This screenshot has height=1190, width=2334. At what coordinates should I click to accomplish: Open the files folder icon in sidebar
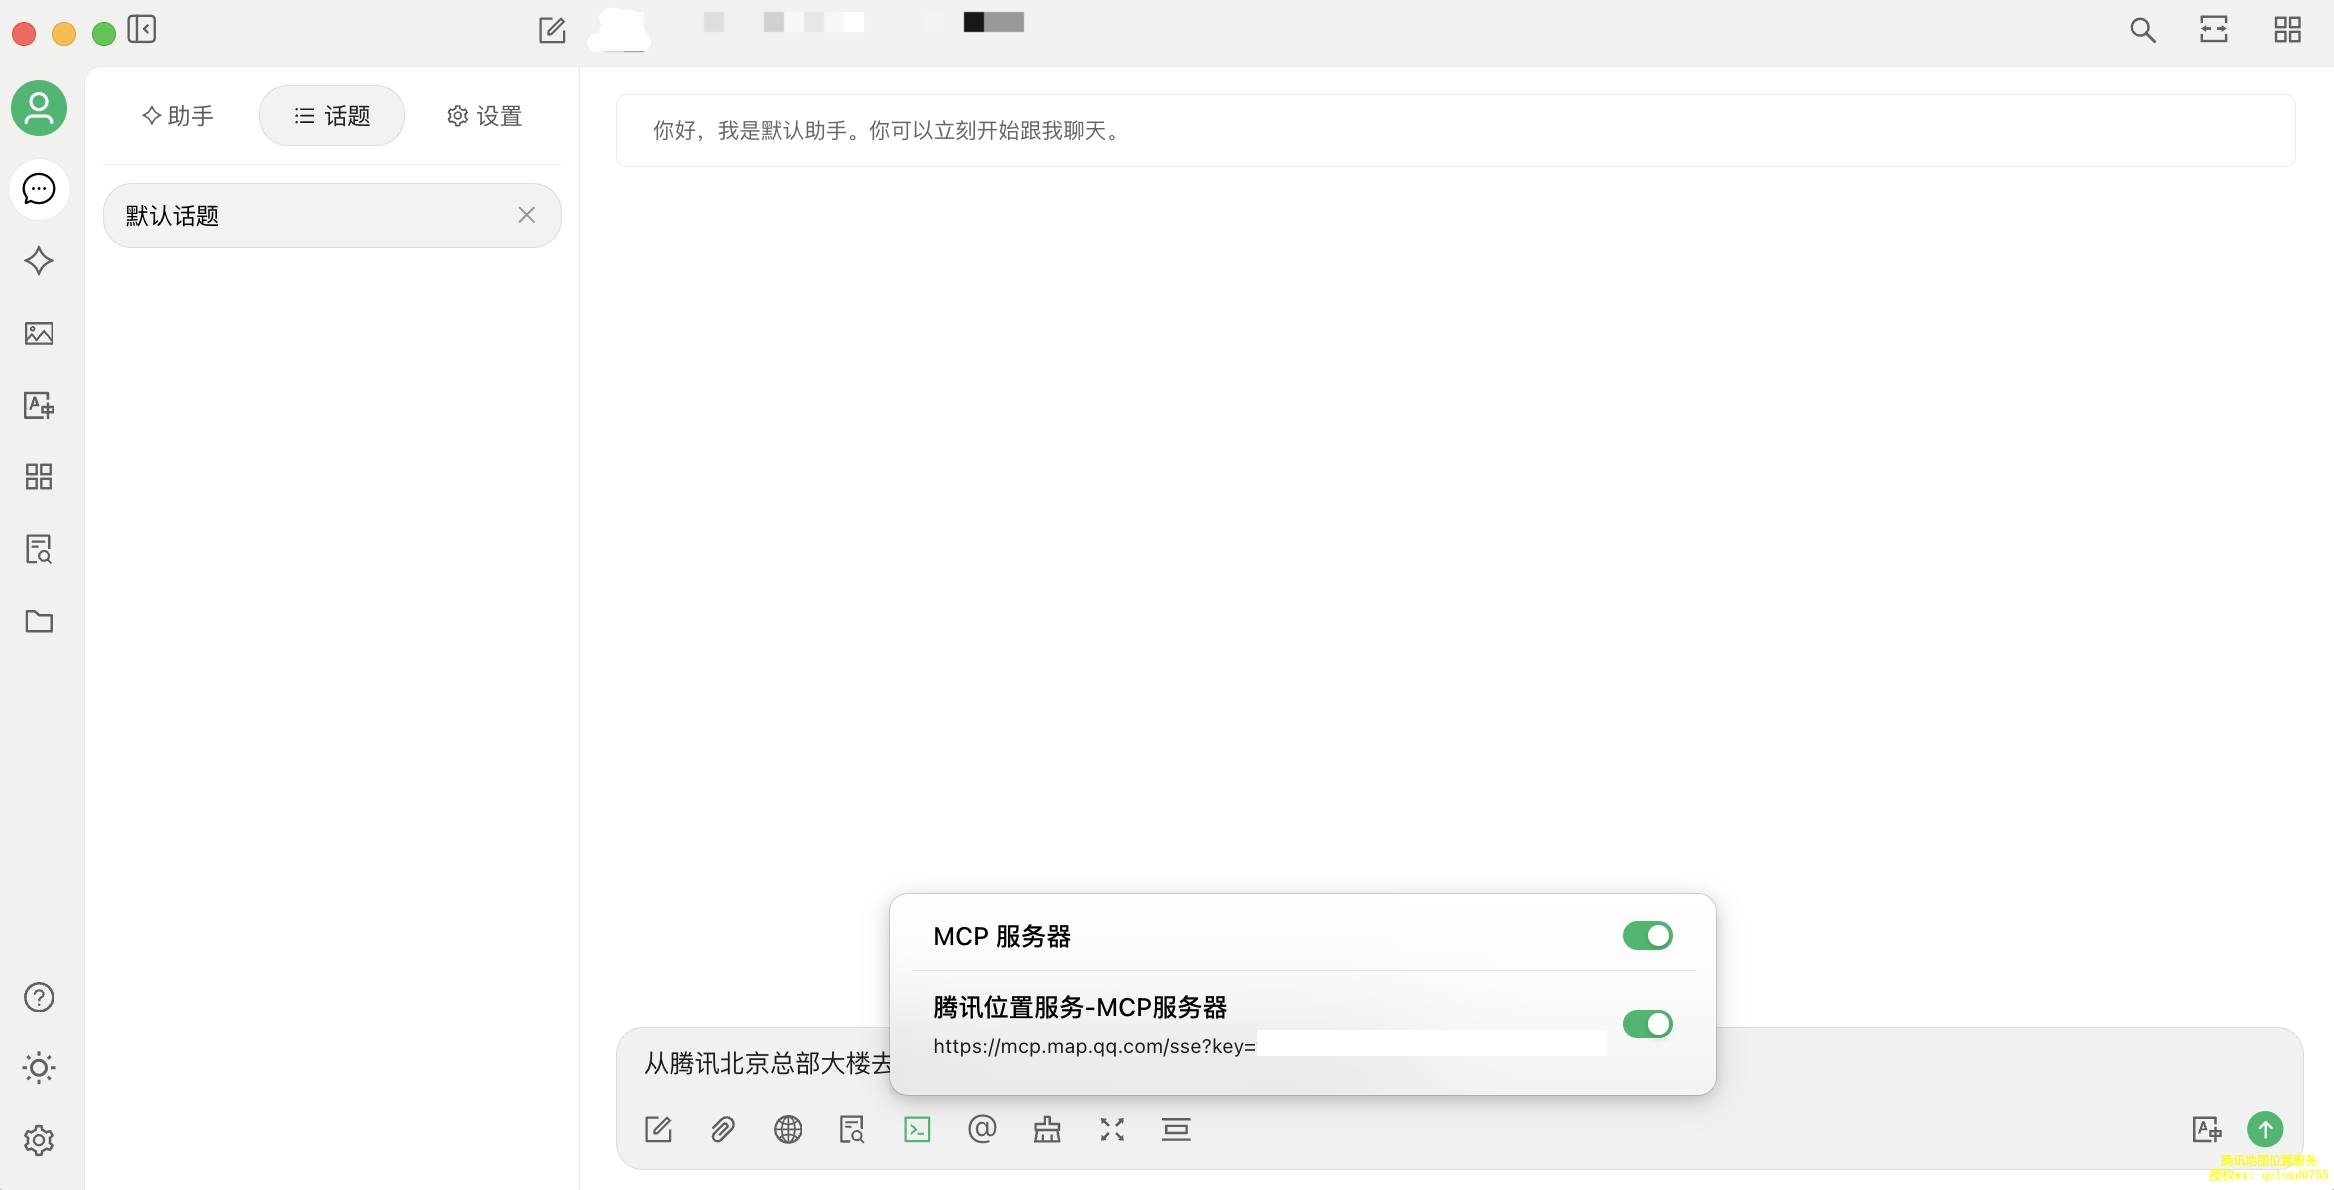(x=39, y=621)
